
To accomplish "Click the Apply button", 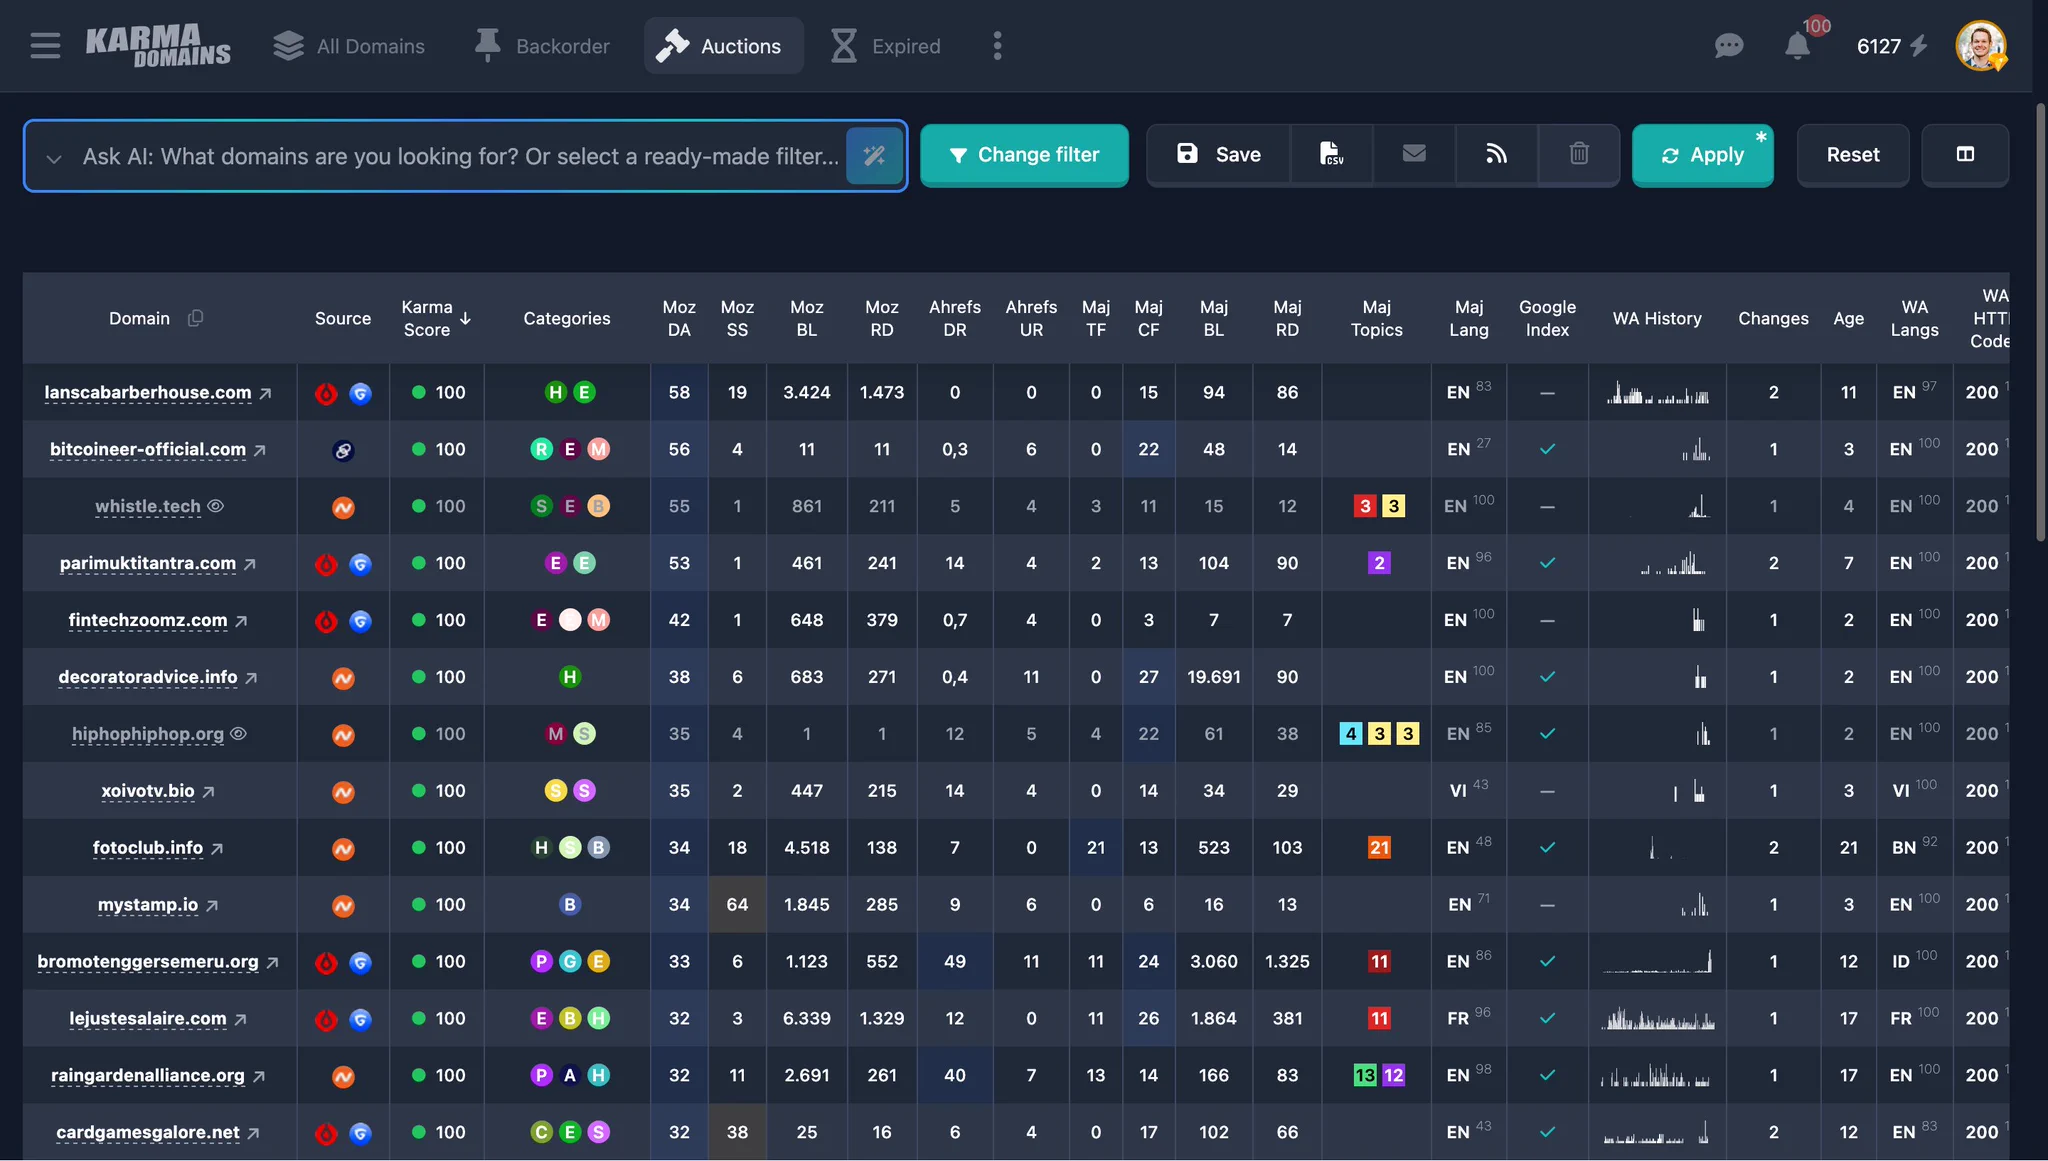I will [1703, 155].
